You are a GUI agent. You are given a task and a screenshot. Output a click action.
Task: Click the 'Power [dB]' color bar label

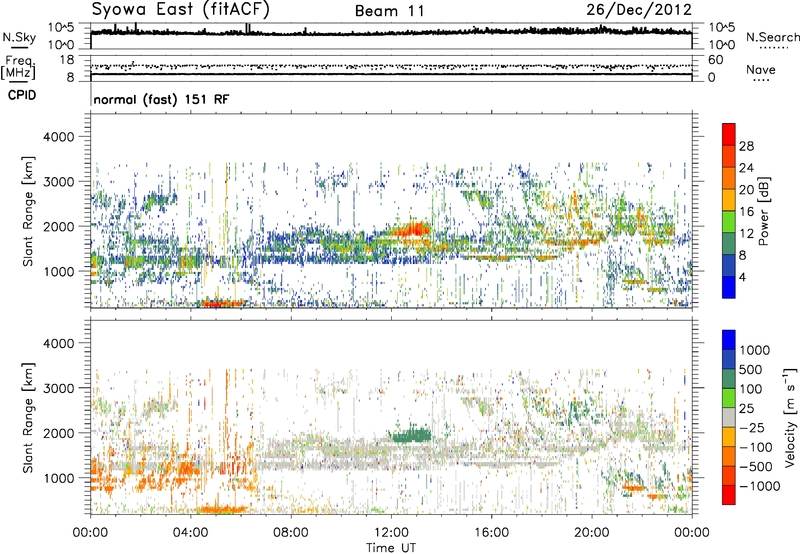tap(764, 211)
